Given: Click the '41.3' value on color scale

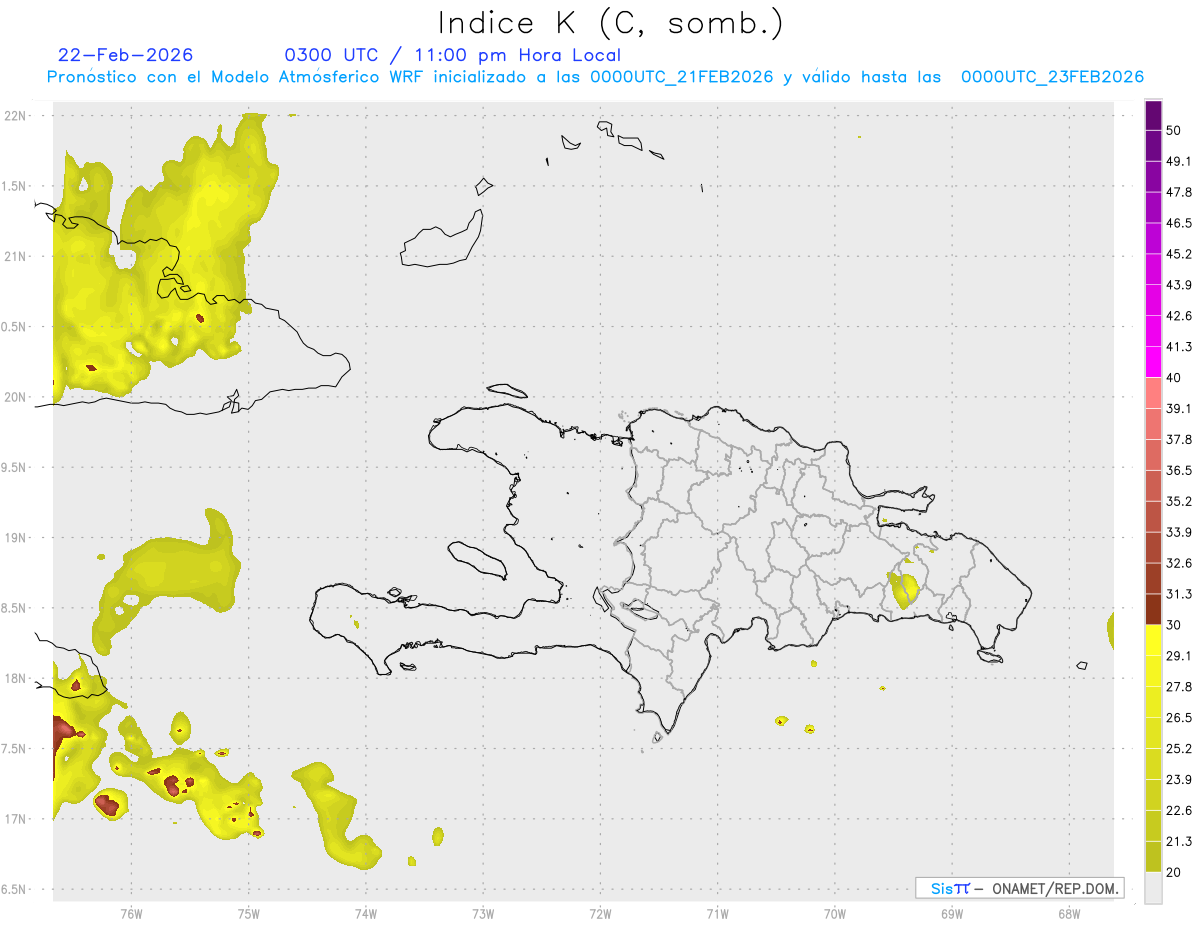Looking at the screenshot, I should [x=1179, y=347].
